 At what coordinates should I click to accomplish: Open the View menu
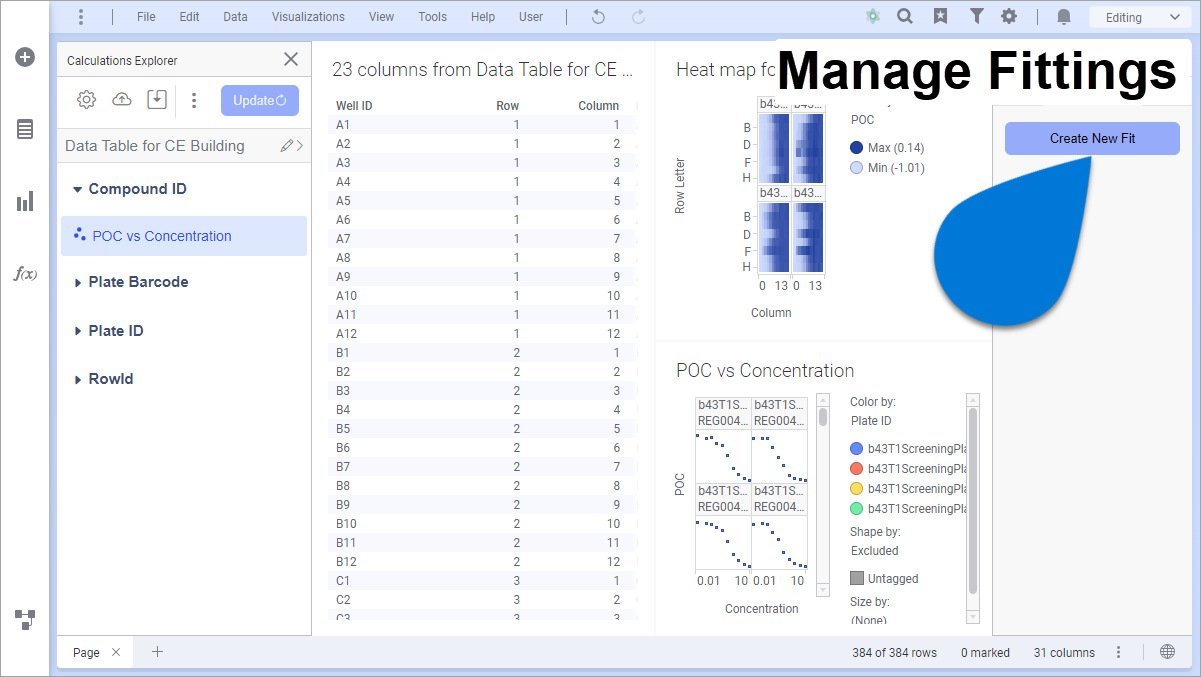381,17
